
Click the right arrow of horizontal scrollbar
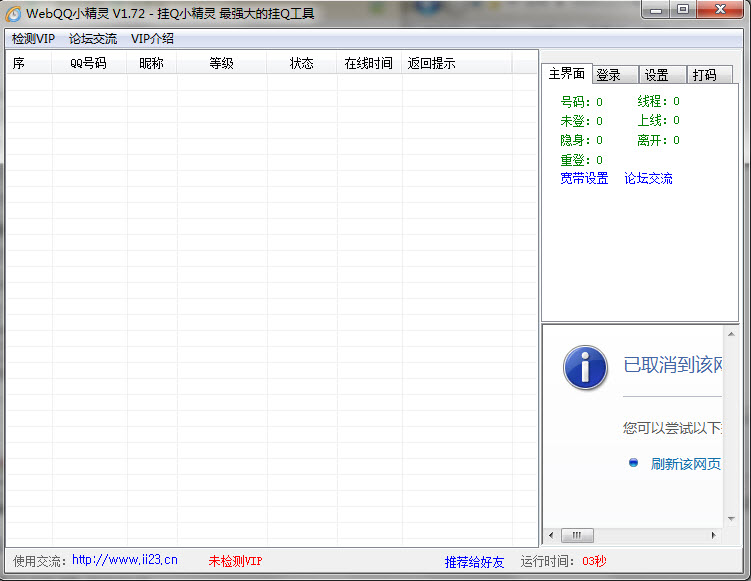(713, 535)
